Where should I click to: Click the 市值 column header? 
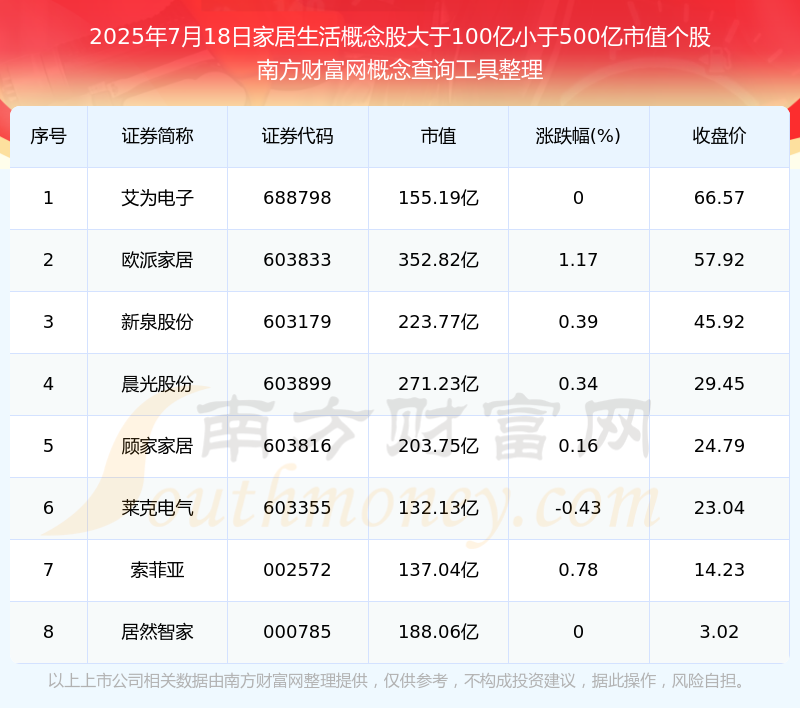click(438, 136)
